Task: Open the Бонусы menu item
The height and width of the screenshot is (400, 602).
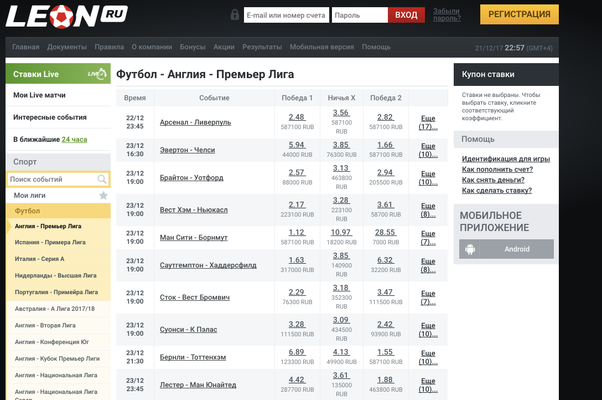Action: (x=191, y=47)
